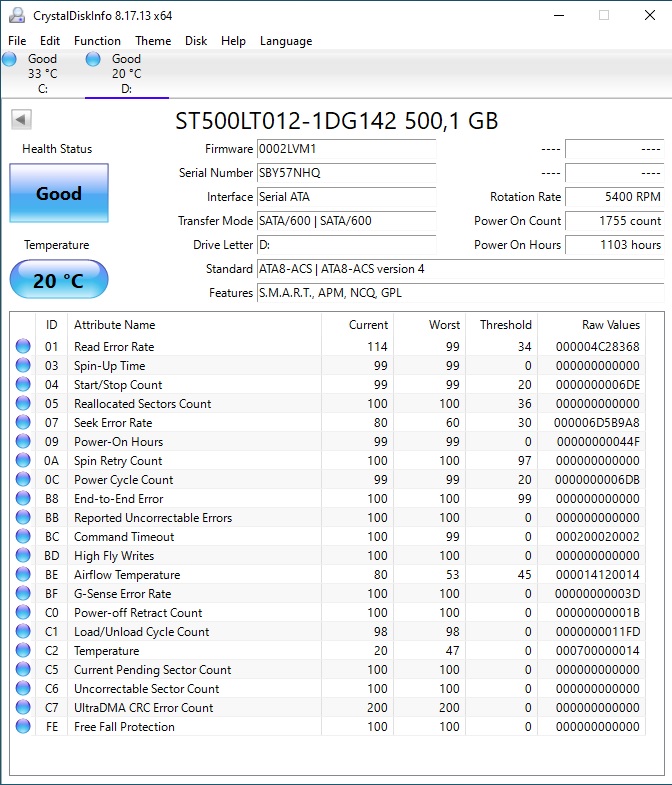This screenshot has height=785, width=672.
Task: Click status orb for Spin Retry Count
Action: point(23,460)
